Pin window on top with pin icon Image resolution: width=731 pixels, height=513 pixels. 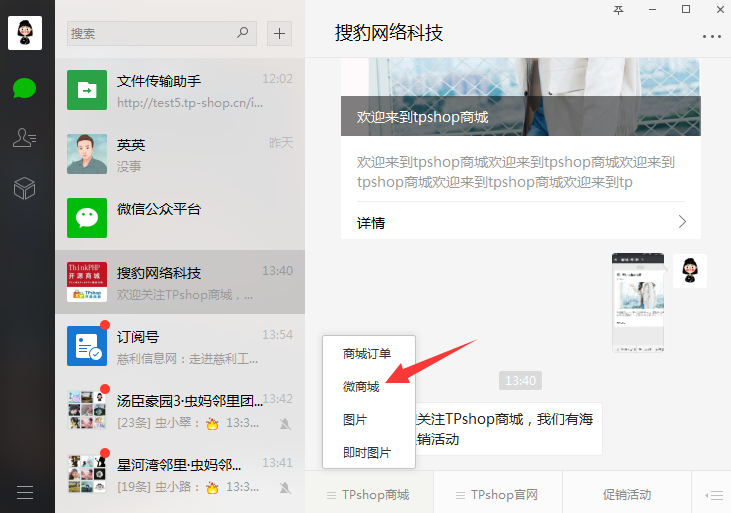[x=618, y=10]
